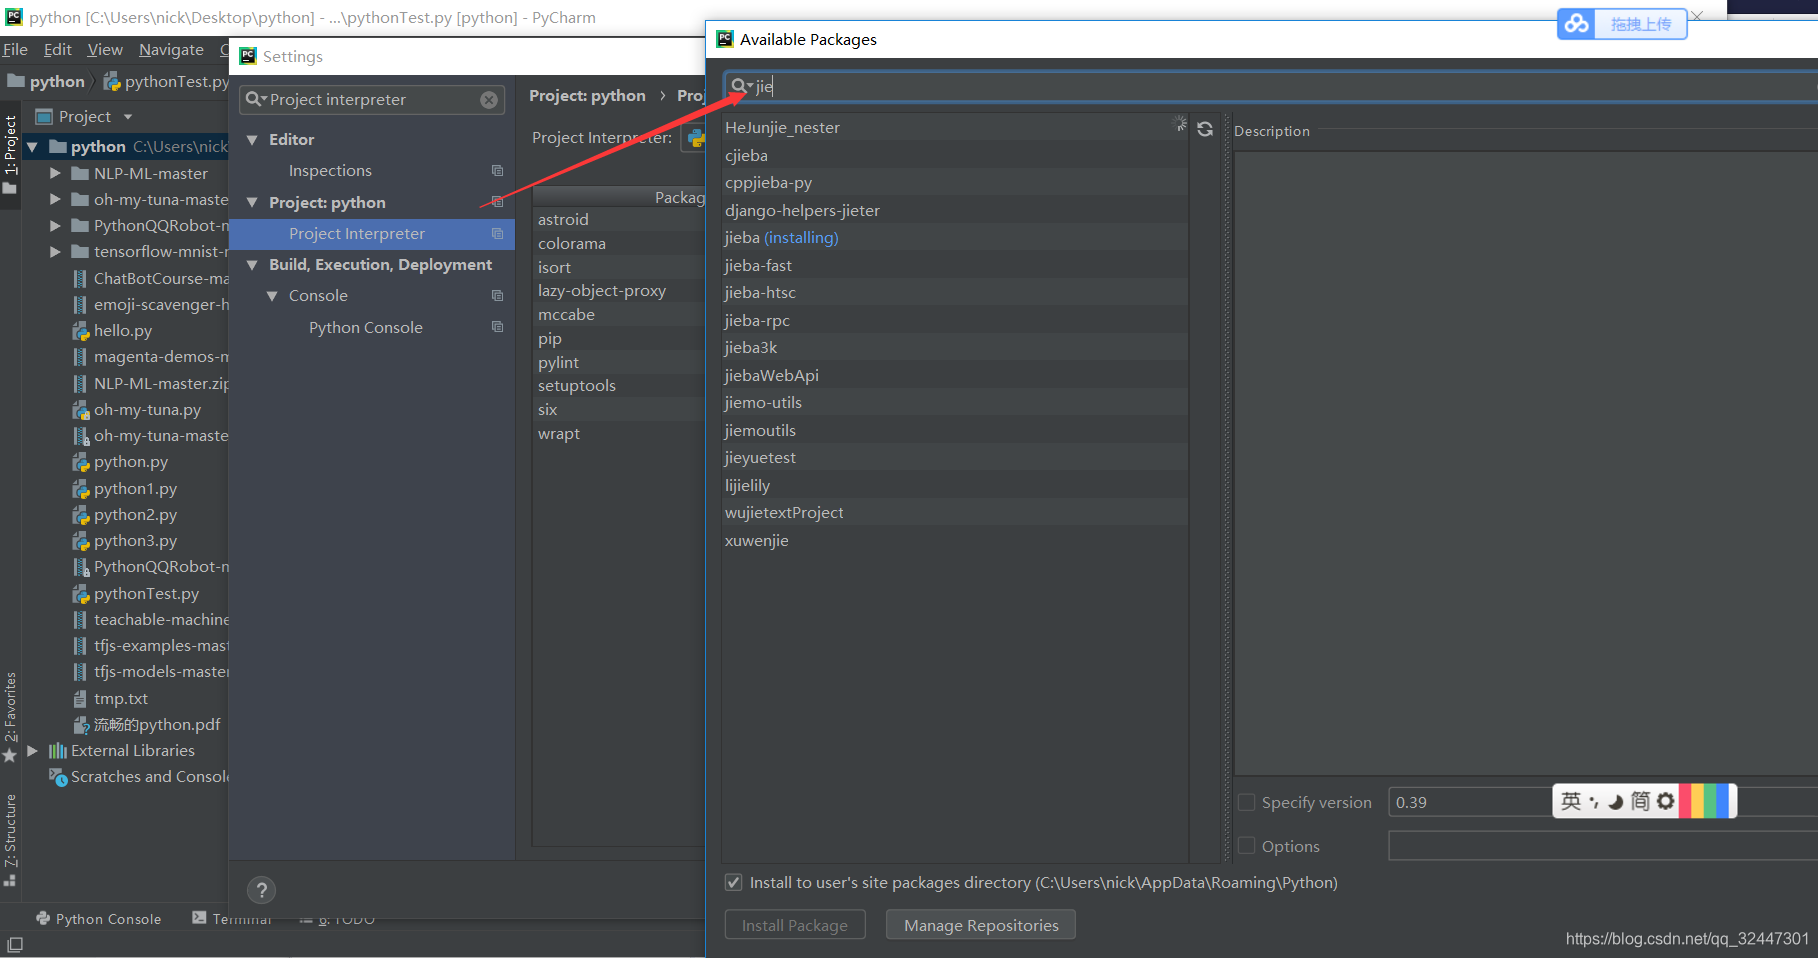This screenshot has width=1818, height=958.
Task: Select the jieba (installing) entry
Action: coord(955,238)
